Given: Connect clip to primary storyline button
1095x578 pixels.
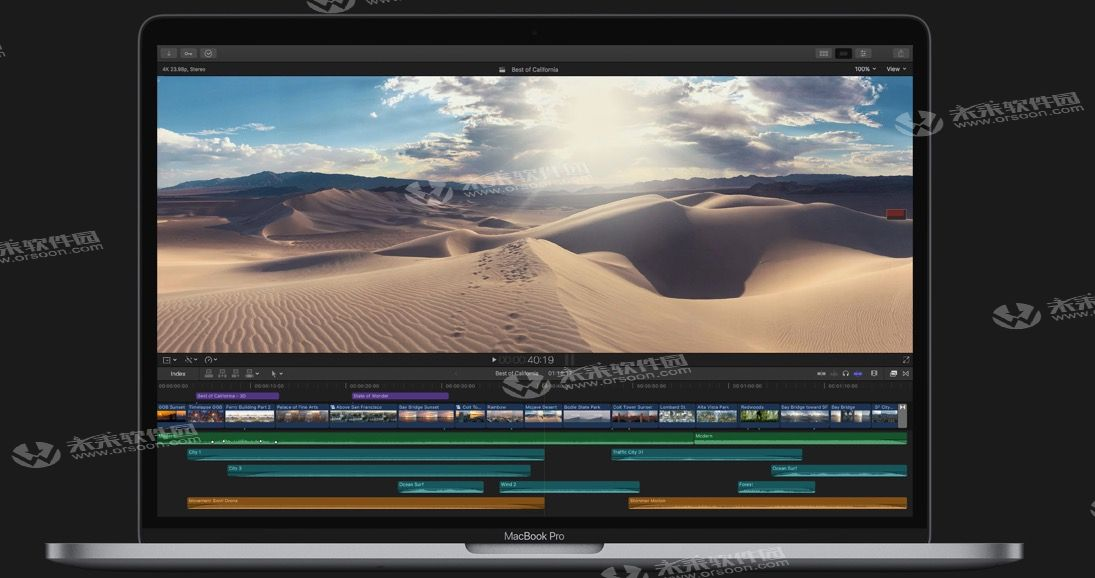Looking at the screenshot, I should click(x=208, y=373).
